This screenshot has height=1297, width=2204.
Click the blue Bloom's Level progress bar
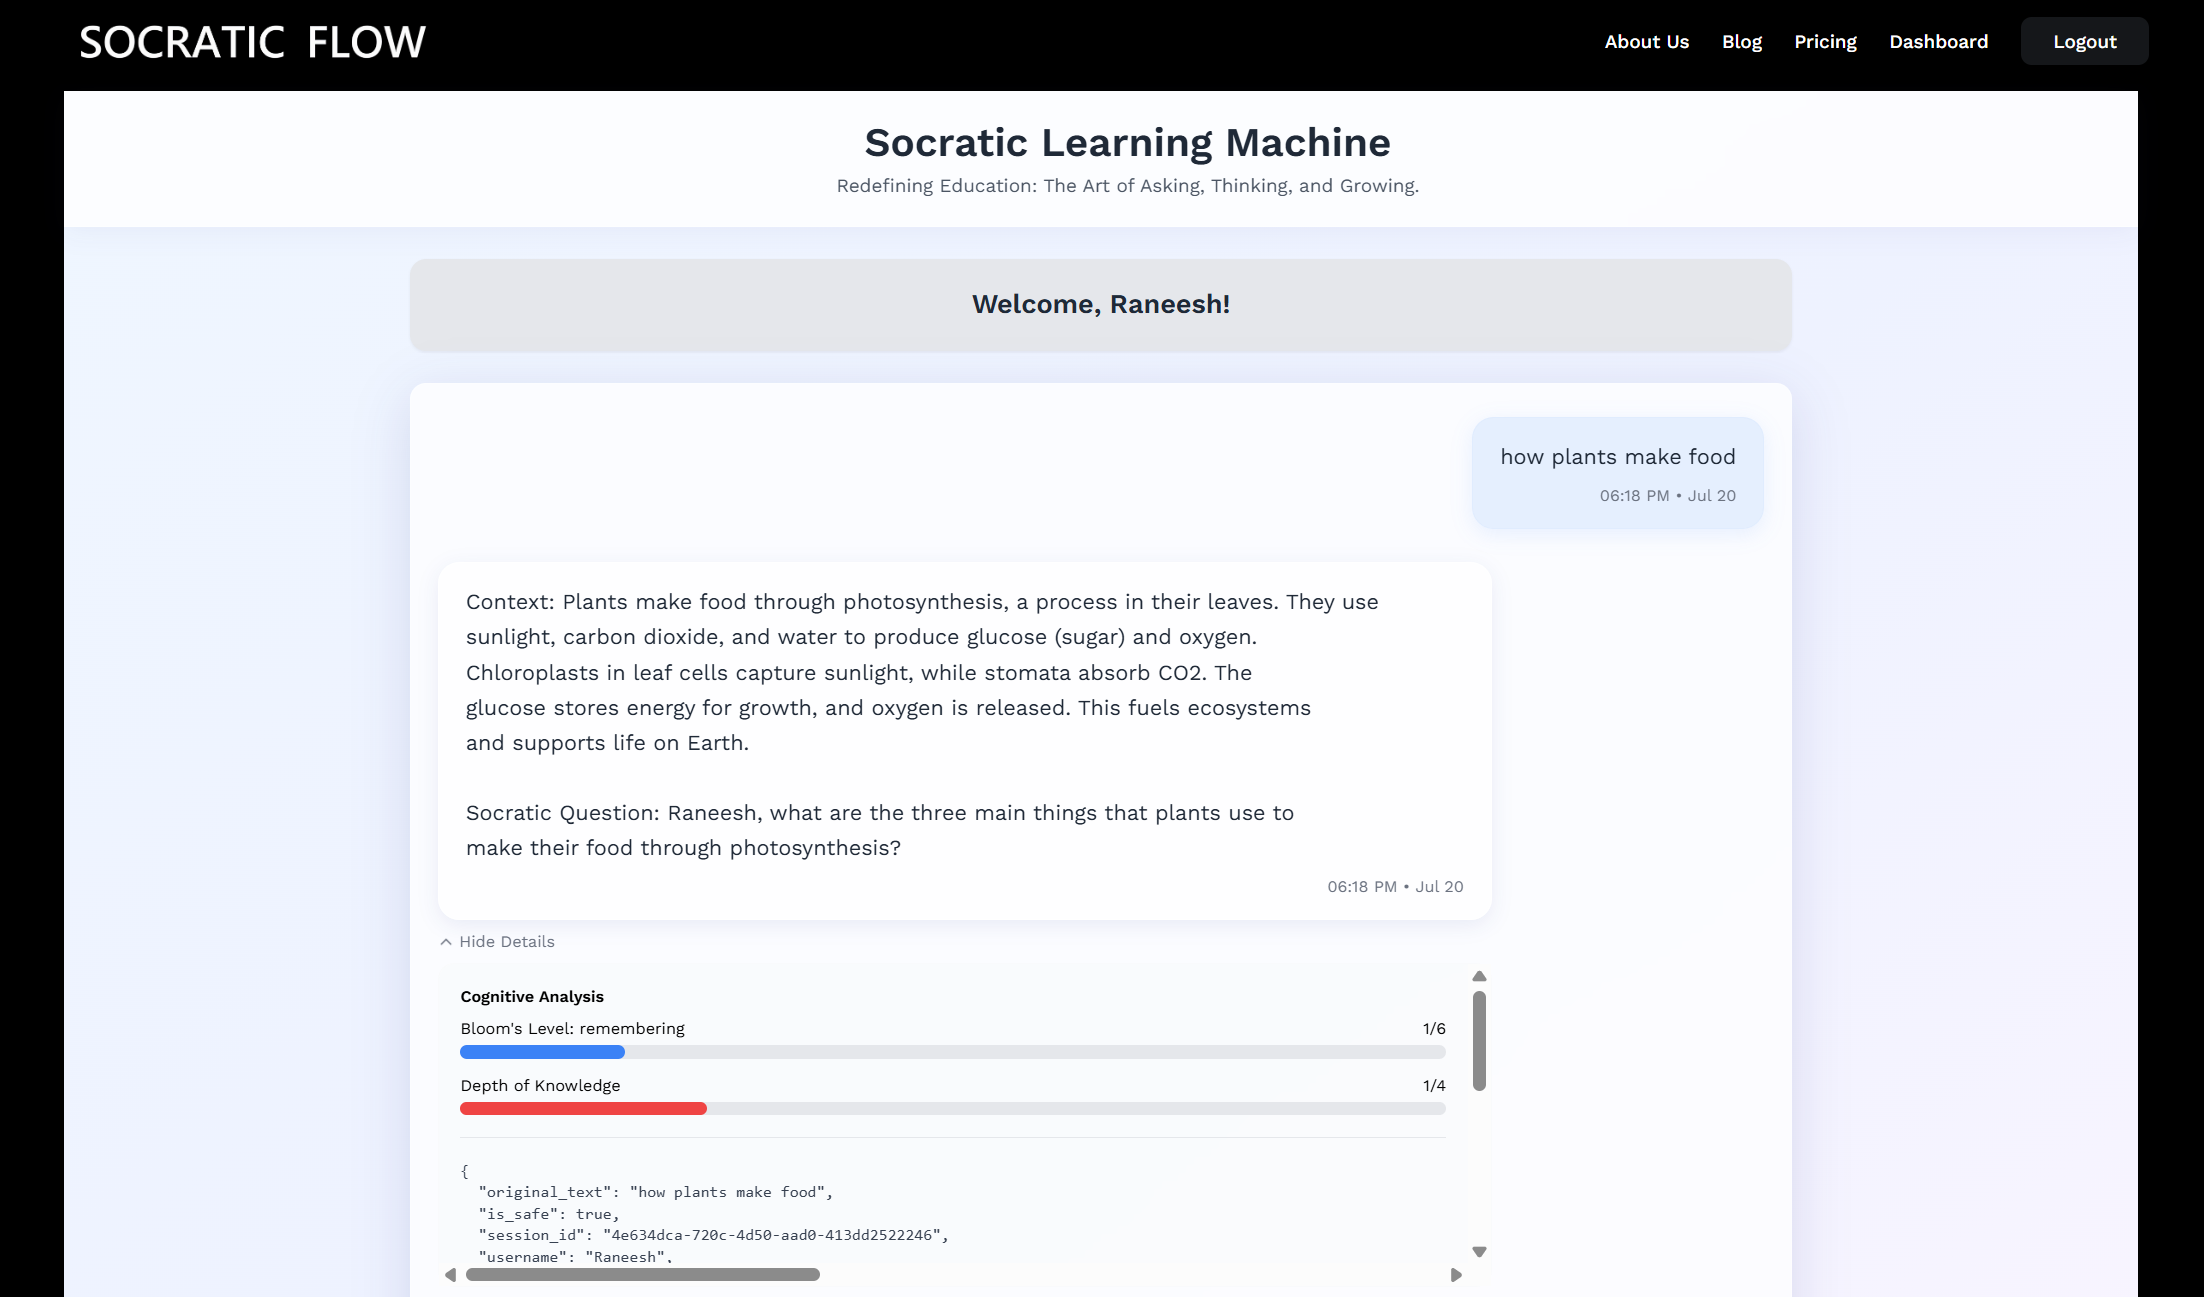542,1052
